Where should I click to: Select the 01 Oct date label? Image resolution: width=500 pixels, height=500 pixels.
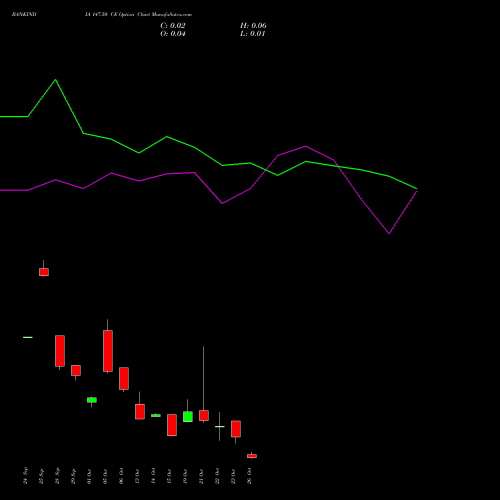90,476
